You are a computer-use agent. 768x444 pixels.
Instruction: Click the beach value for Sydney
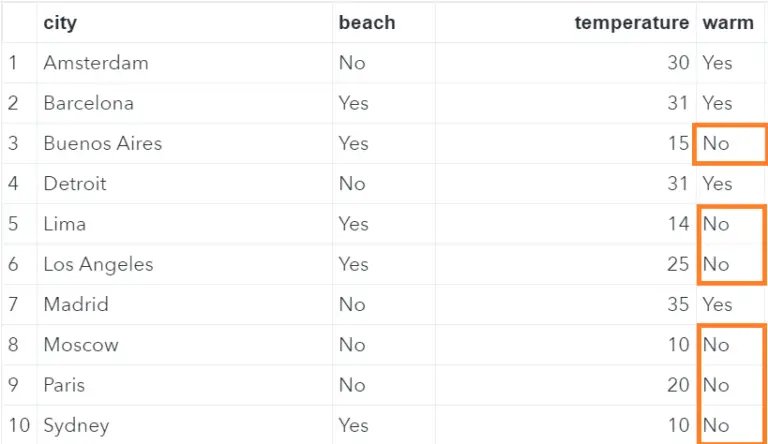[x=353, y=425]
